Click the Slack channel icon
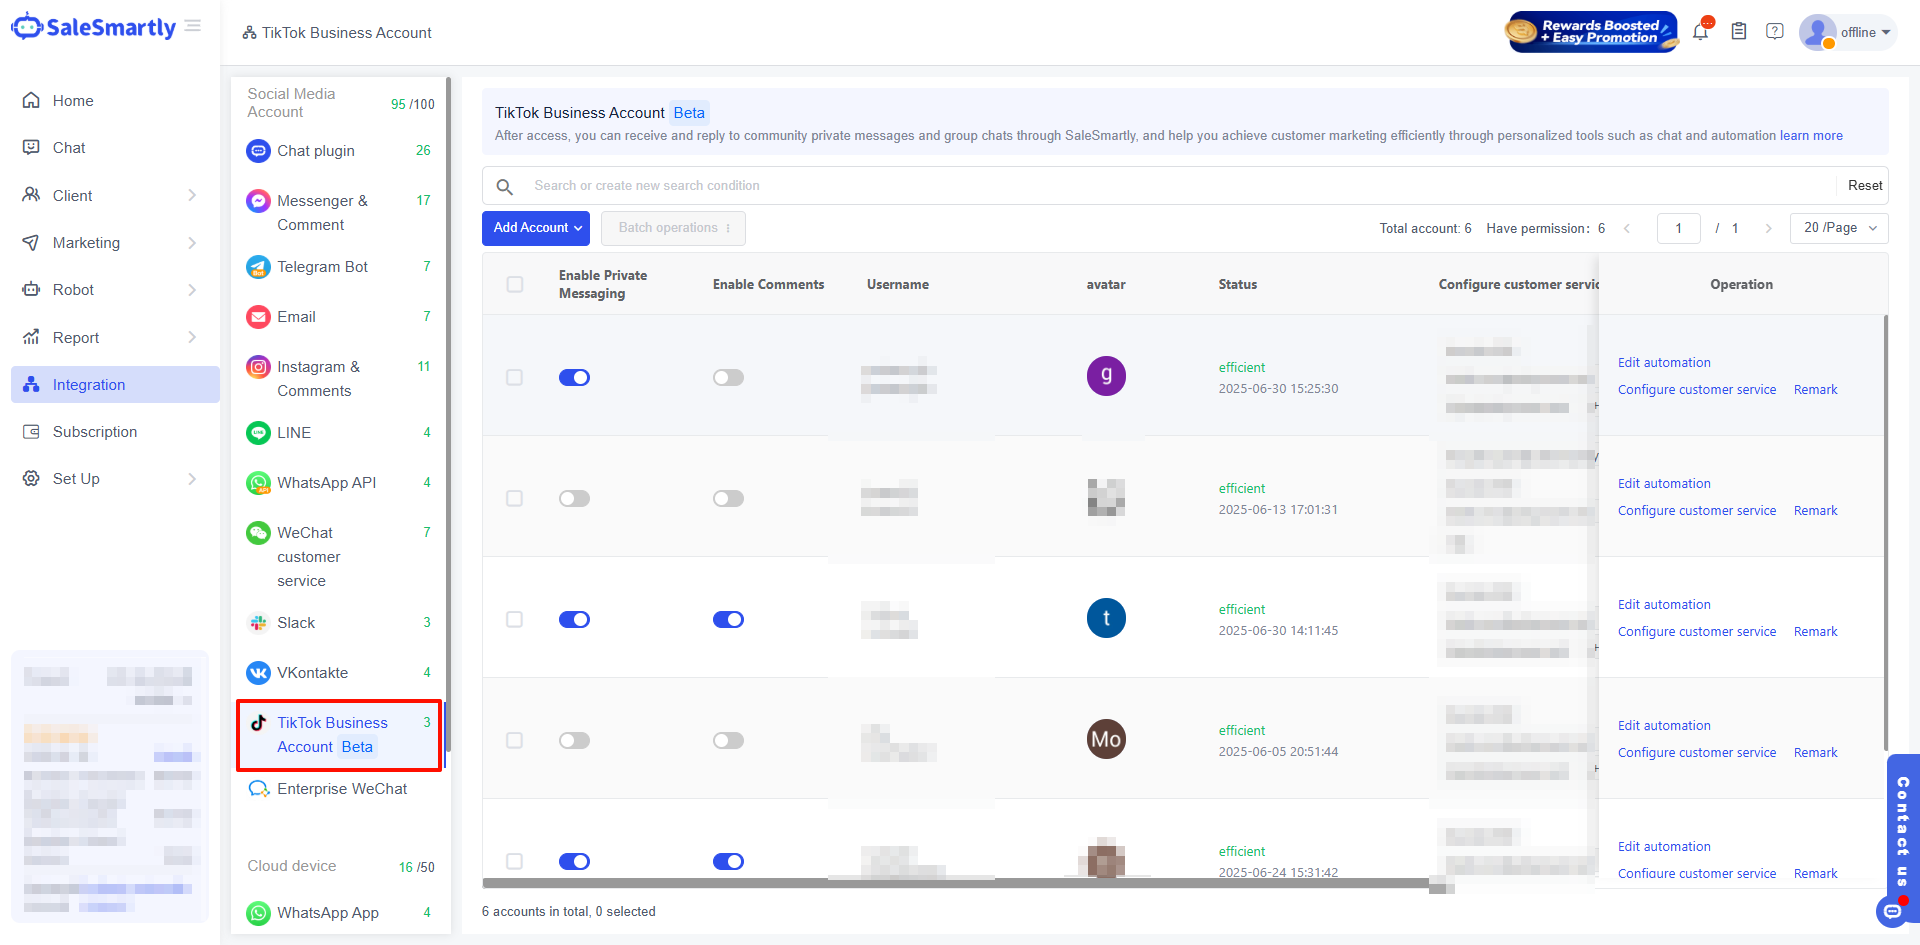Image resolution: width=1920 pixels, height=945 pixels. pos(258,623)
